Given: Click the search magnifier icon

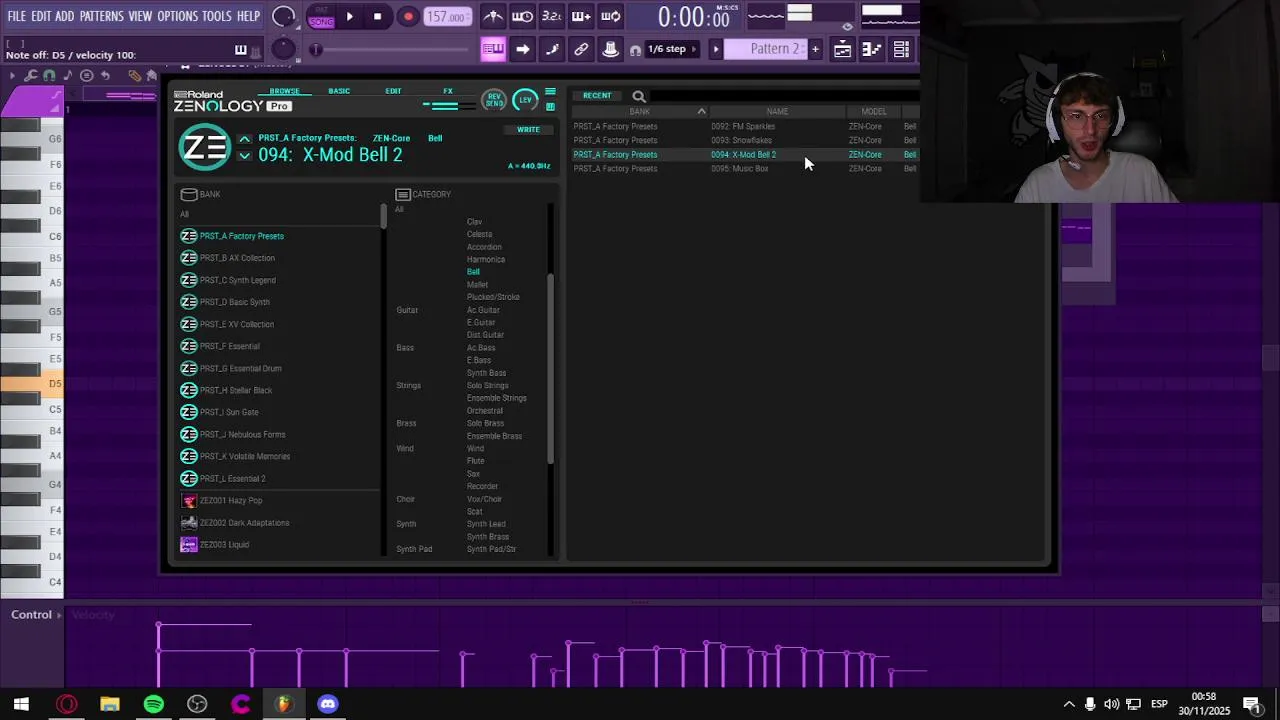Looking at the screenshot, I should [x=638, y=96].
